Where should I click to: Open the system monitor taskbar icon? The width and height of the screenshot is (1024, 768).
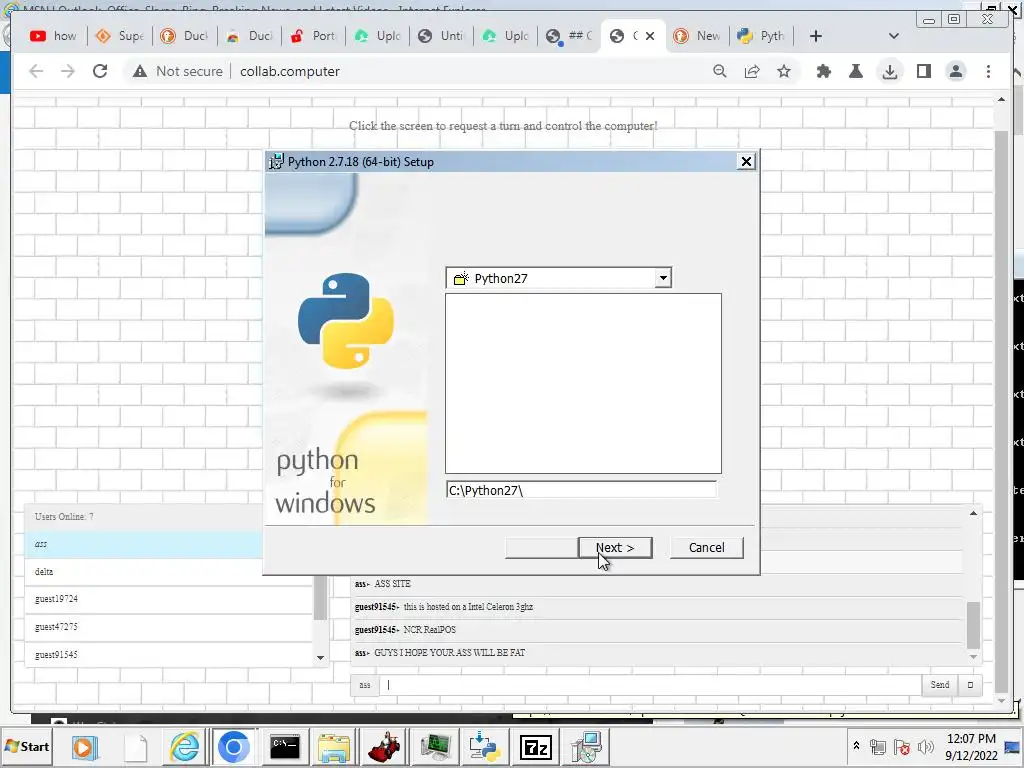pos(435,747)
